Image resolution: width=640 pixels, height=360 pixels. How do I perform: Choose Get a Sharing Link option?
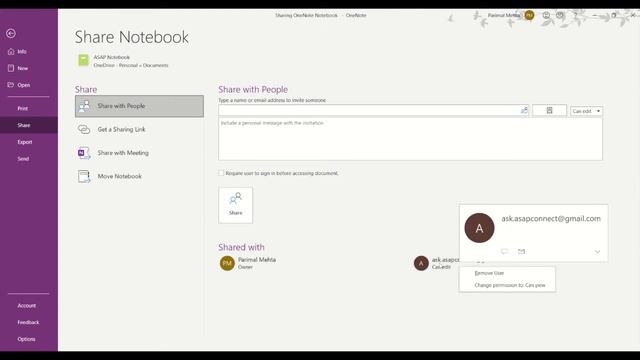pos(139,129)
